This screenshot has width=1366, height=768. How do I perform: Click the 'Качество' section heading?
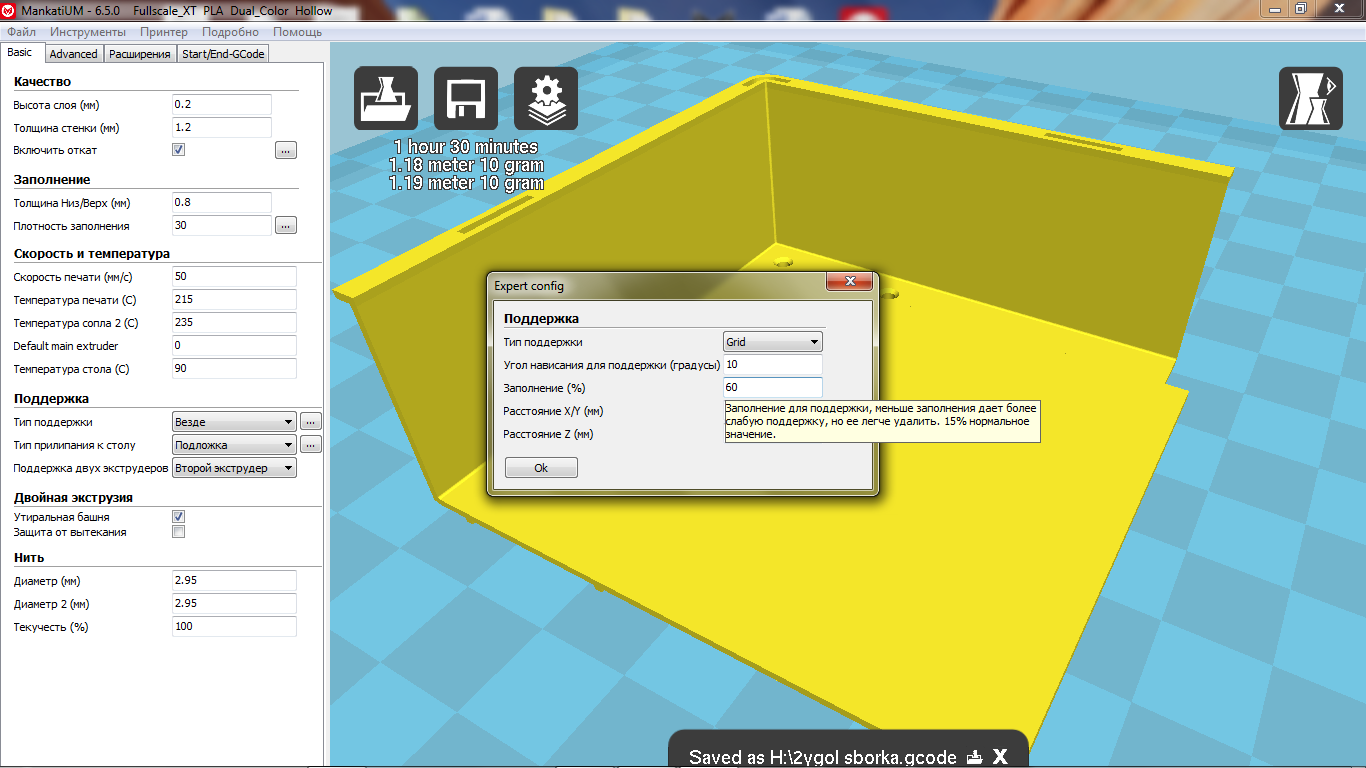[42, 81]
